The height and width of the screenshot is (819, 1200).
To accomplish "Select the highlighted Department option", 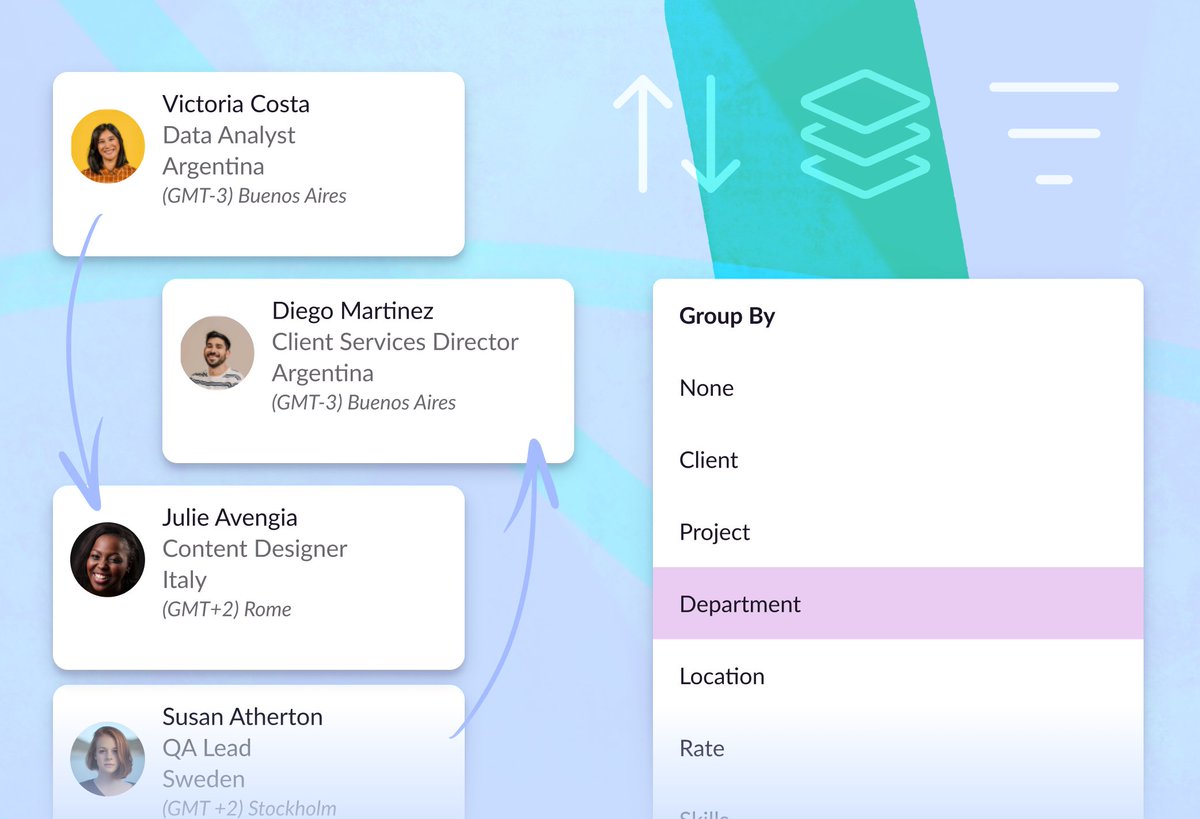I will tap(898, 604).
